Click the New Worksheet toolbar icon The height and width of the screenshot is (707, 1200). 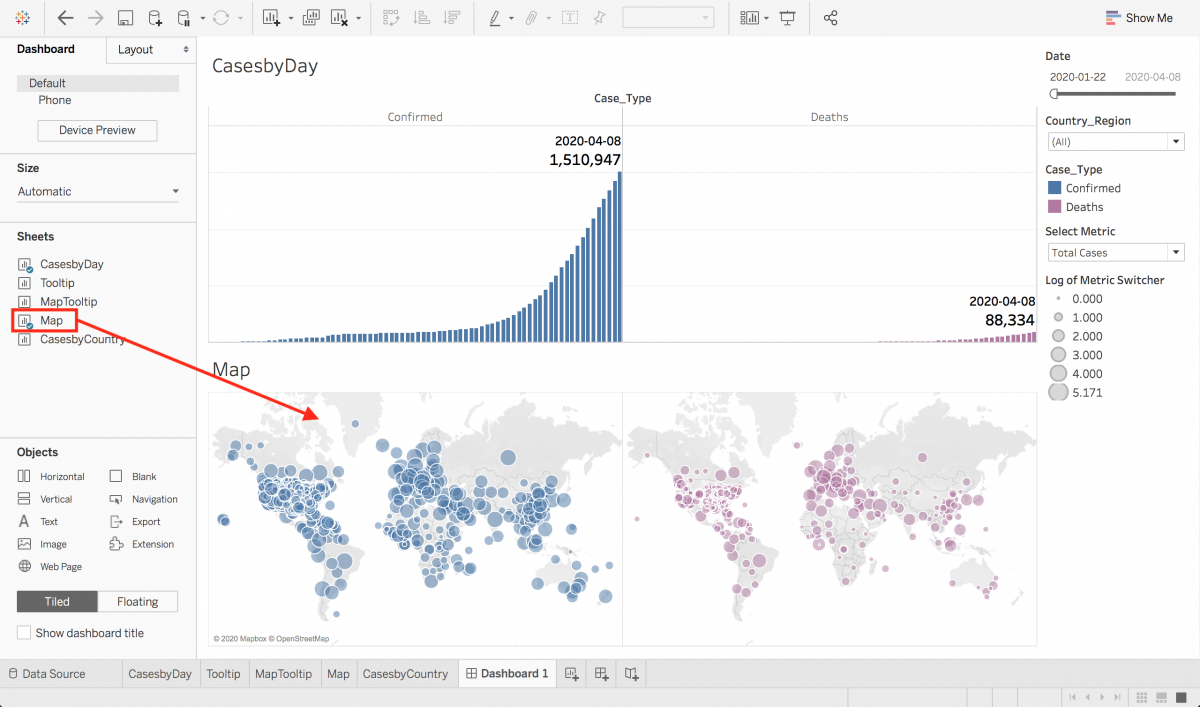point(269,18)
